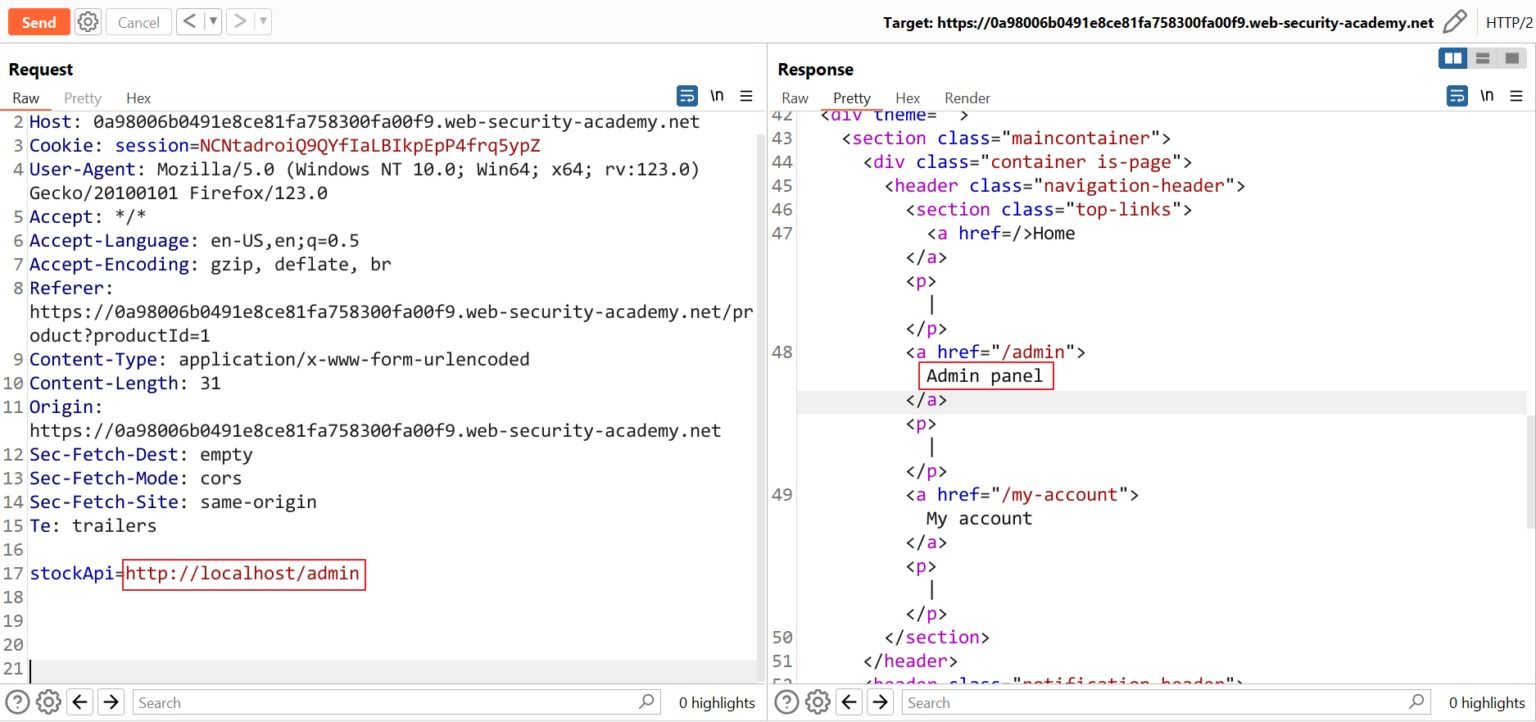1536x722 pixels.
Task: Toggle non-printable characters \n in the Response panel
Action: click(1487, 96)
